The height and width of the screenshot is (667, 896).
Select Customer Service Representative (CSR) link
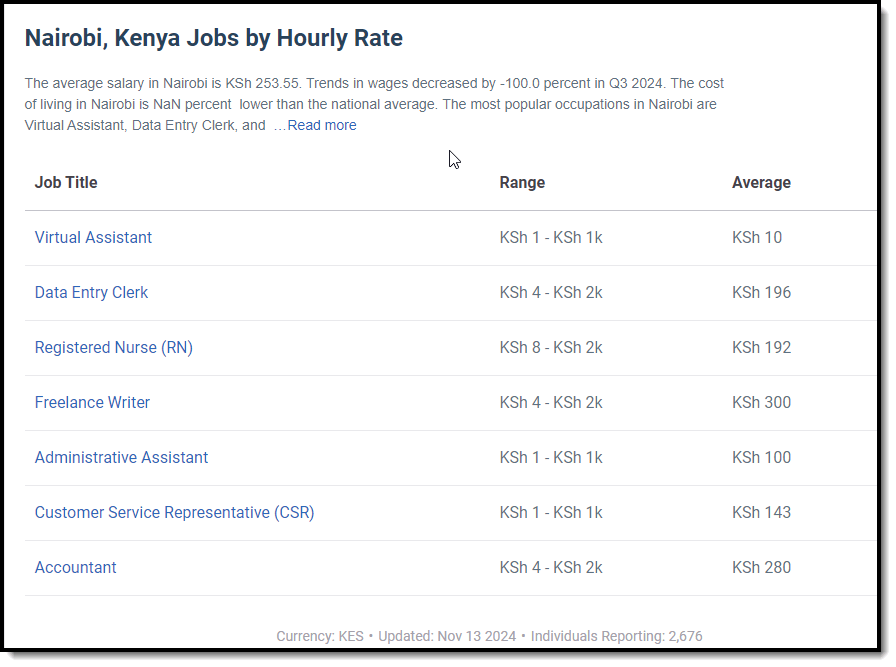(174, 513)
